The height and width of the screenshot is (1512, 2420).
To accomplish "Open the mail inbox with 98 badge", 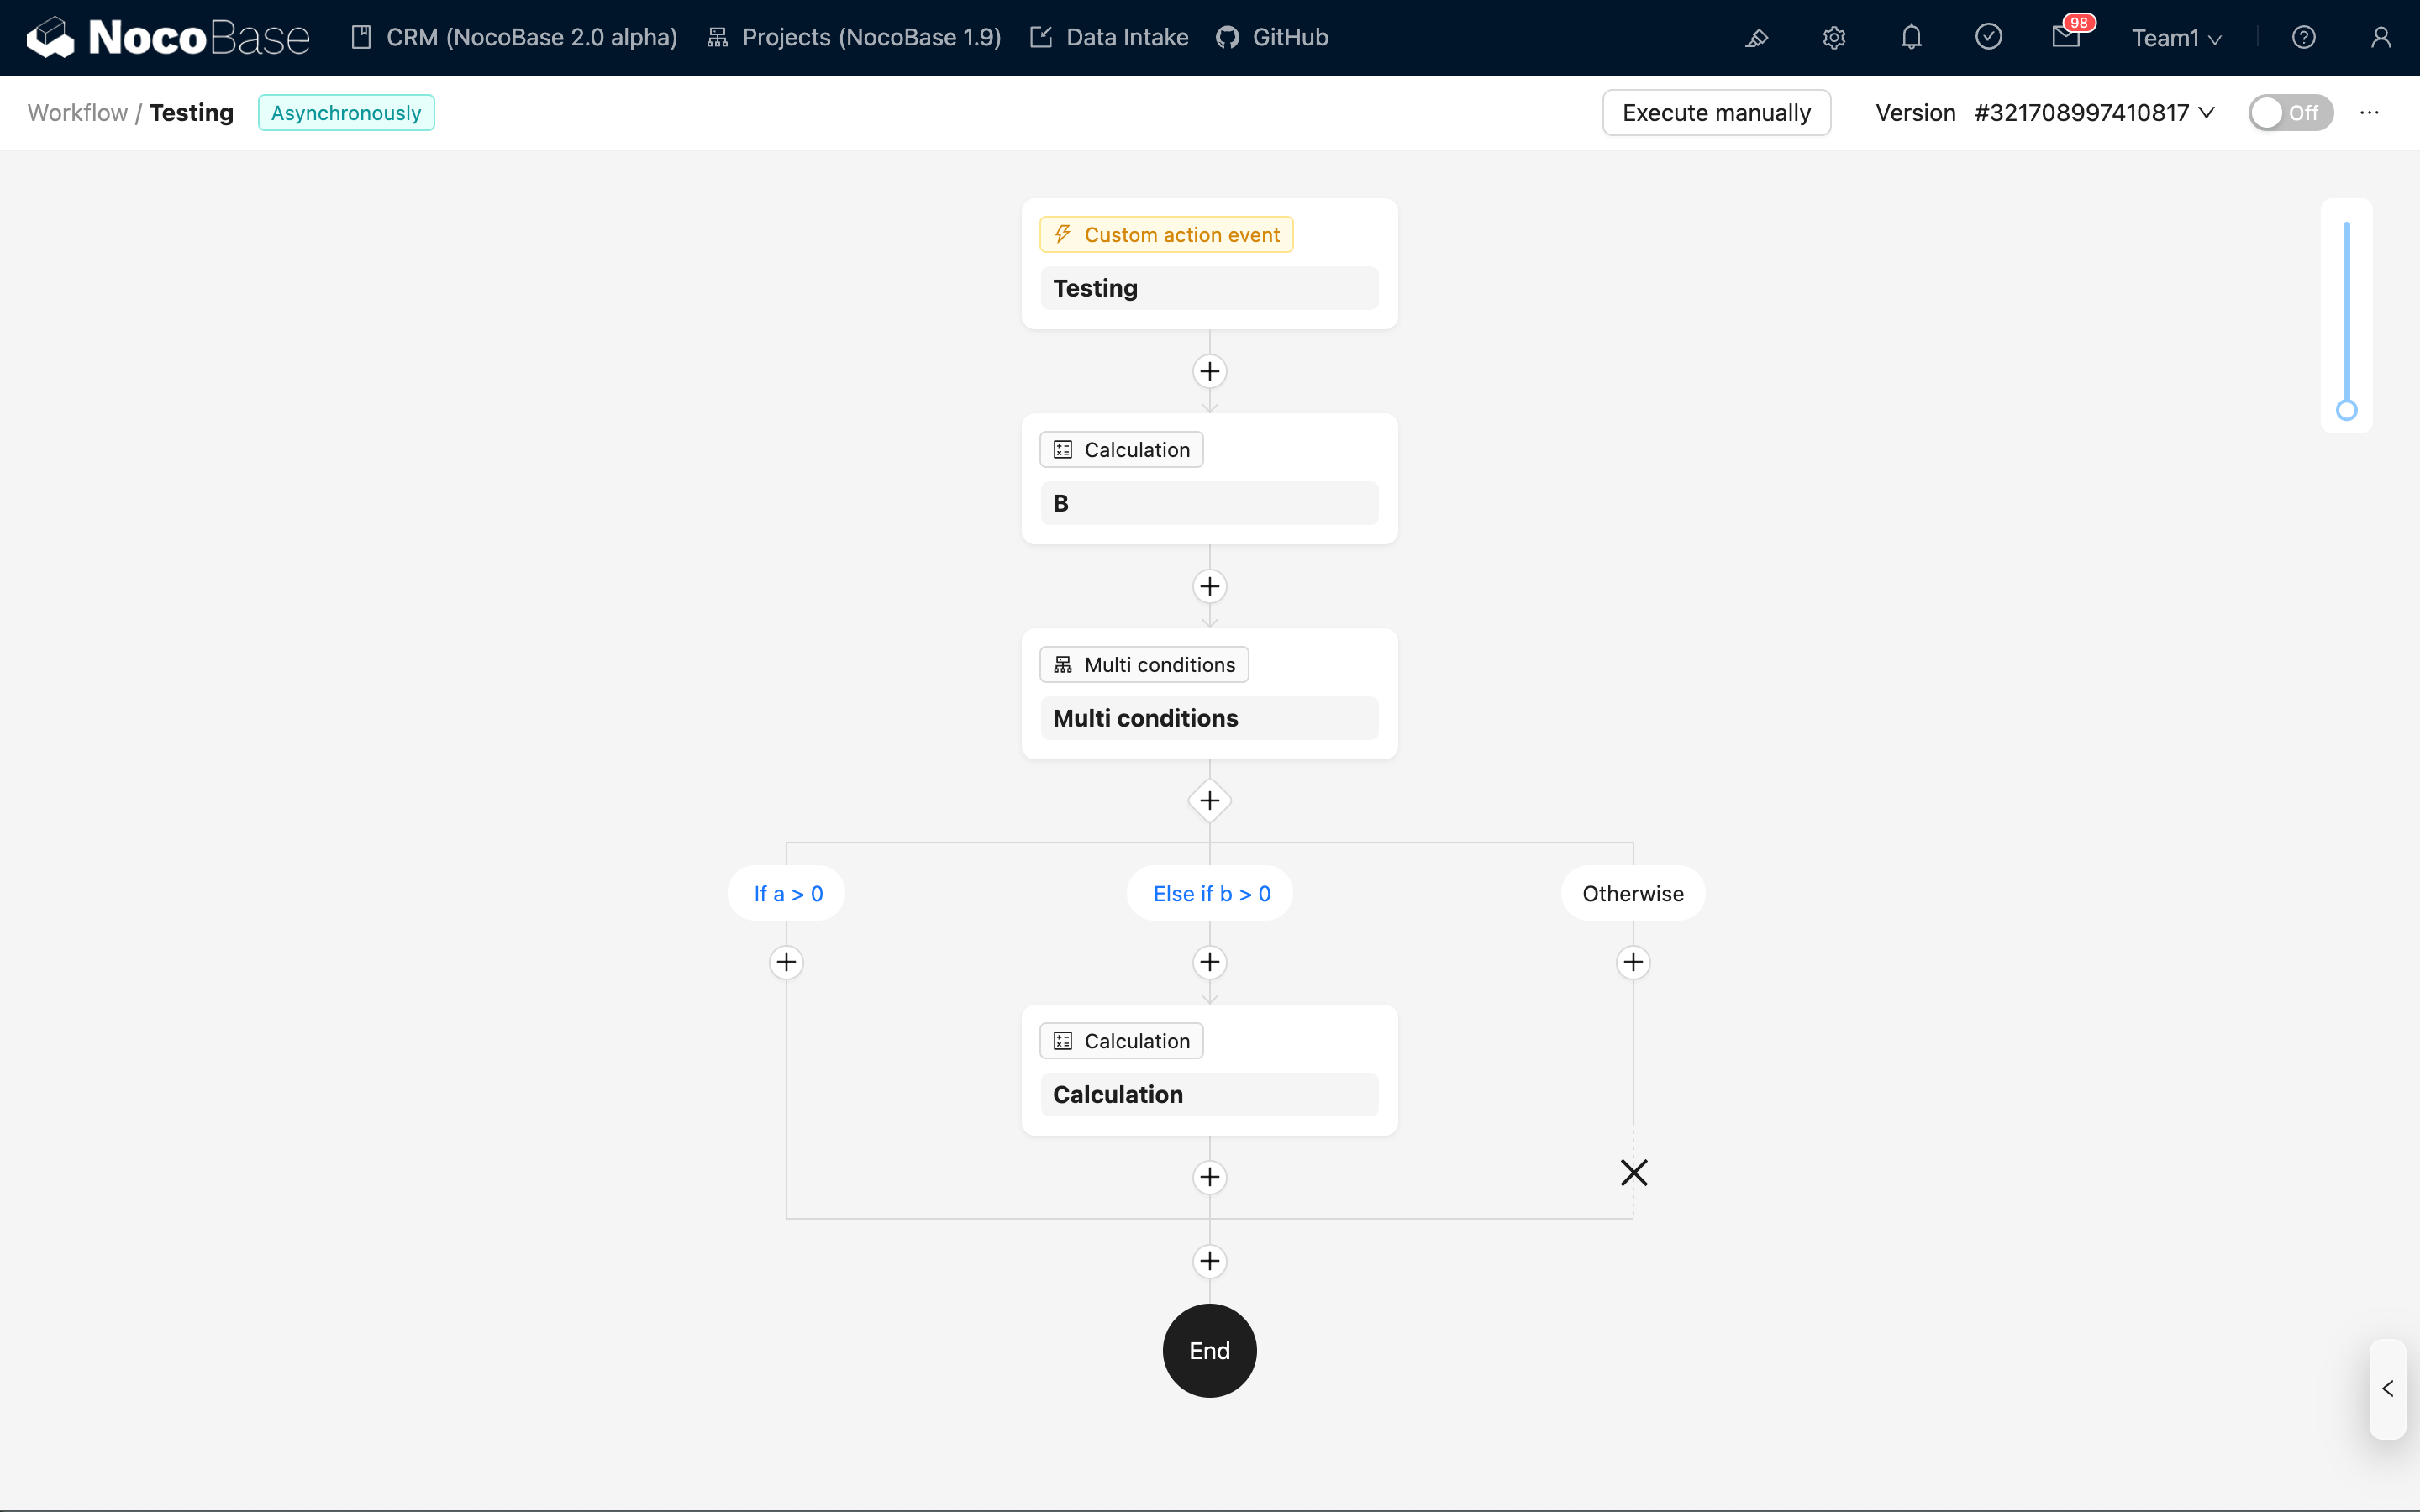I will 2066,38.
